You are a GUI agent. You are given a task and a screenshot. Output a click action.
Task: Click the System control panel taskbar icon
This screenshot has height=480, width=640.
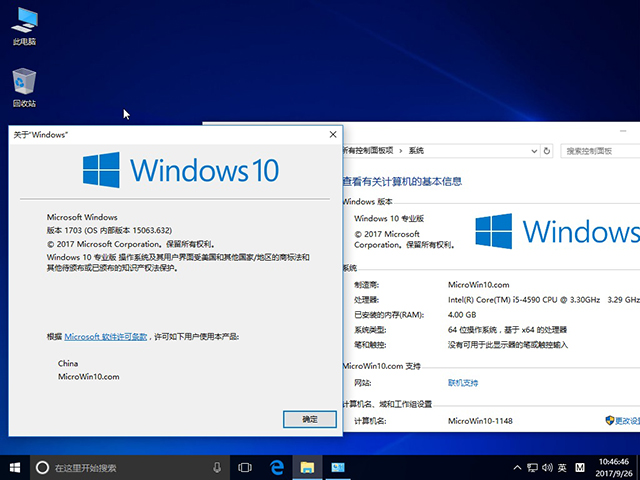click(338, 467)
